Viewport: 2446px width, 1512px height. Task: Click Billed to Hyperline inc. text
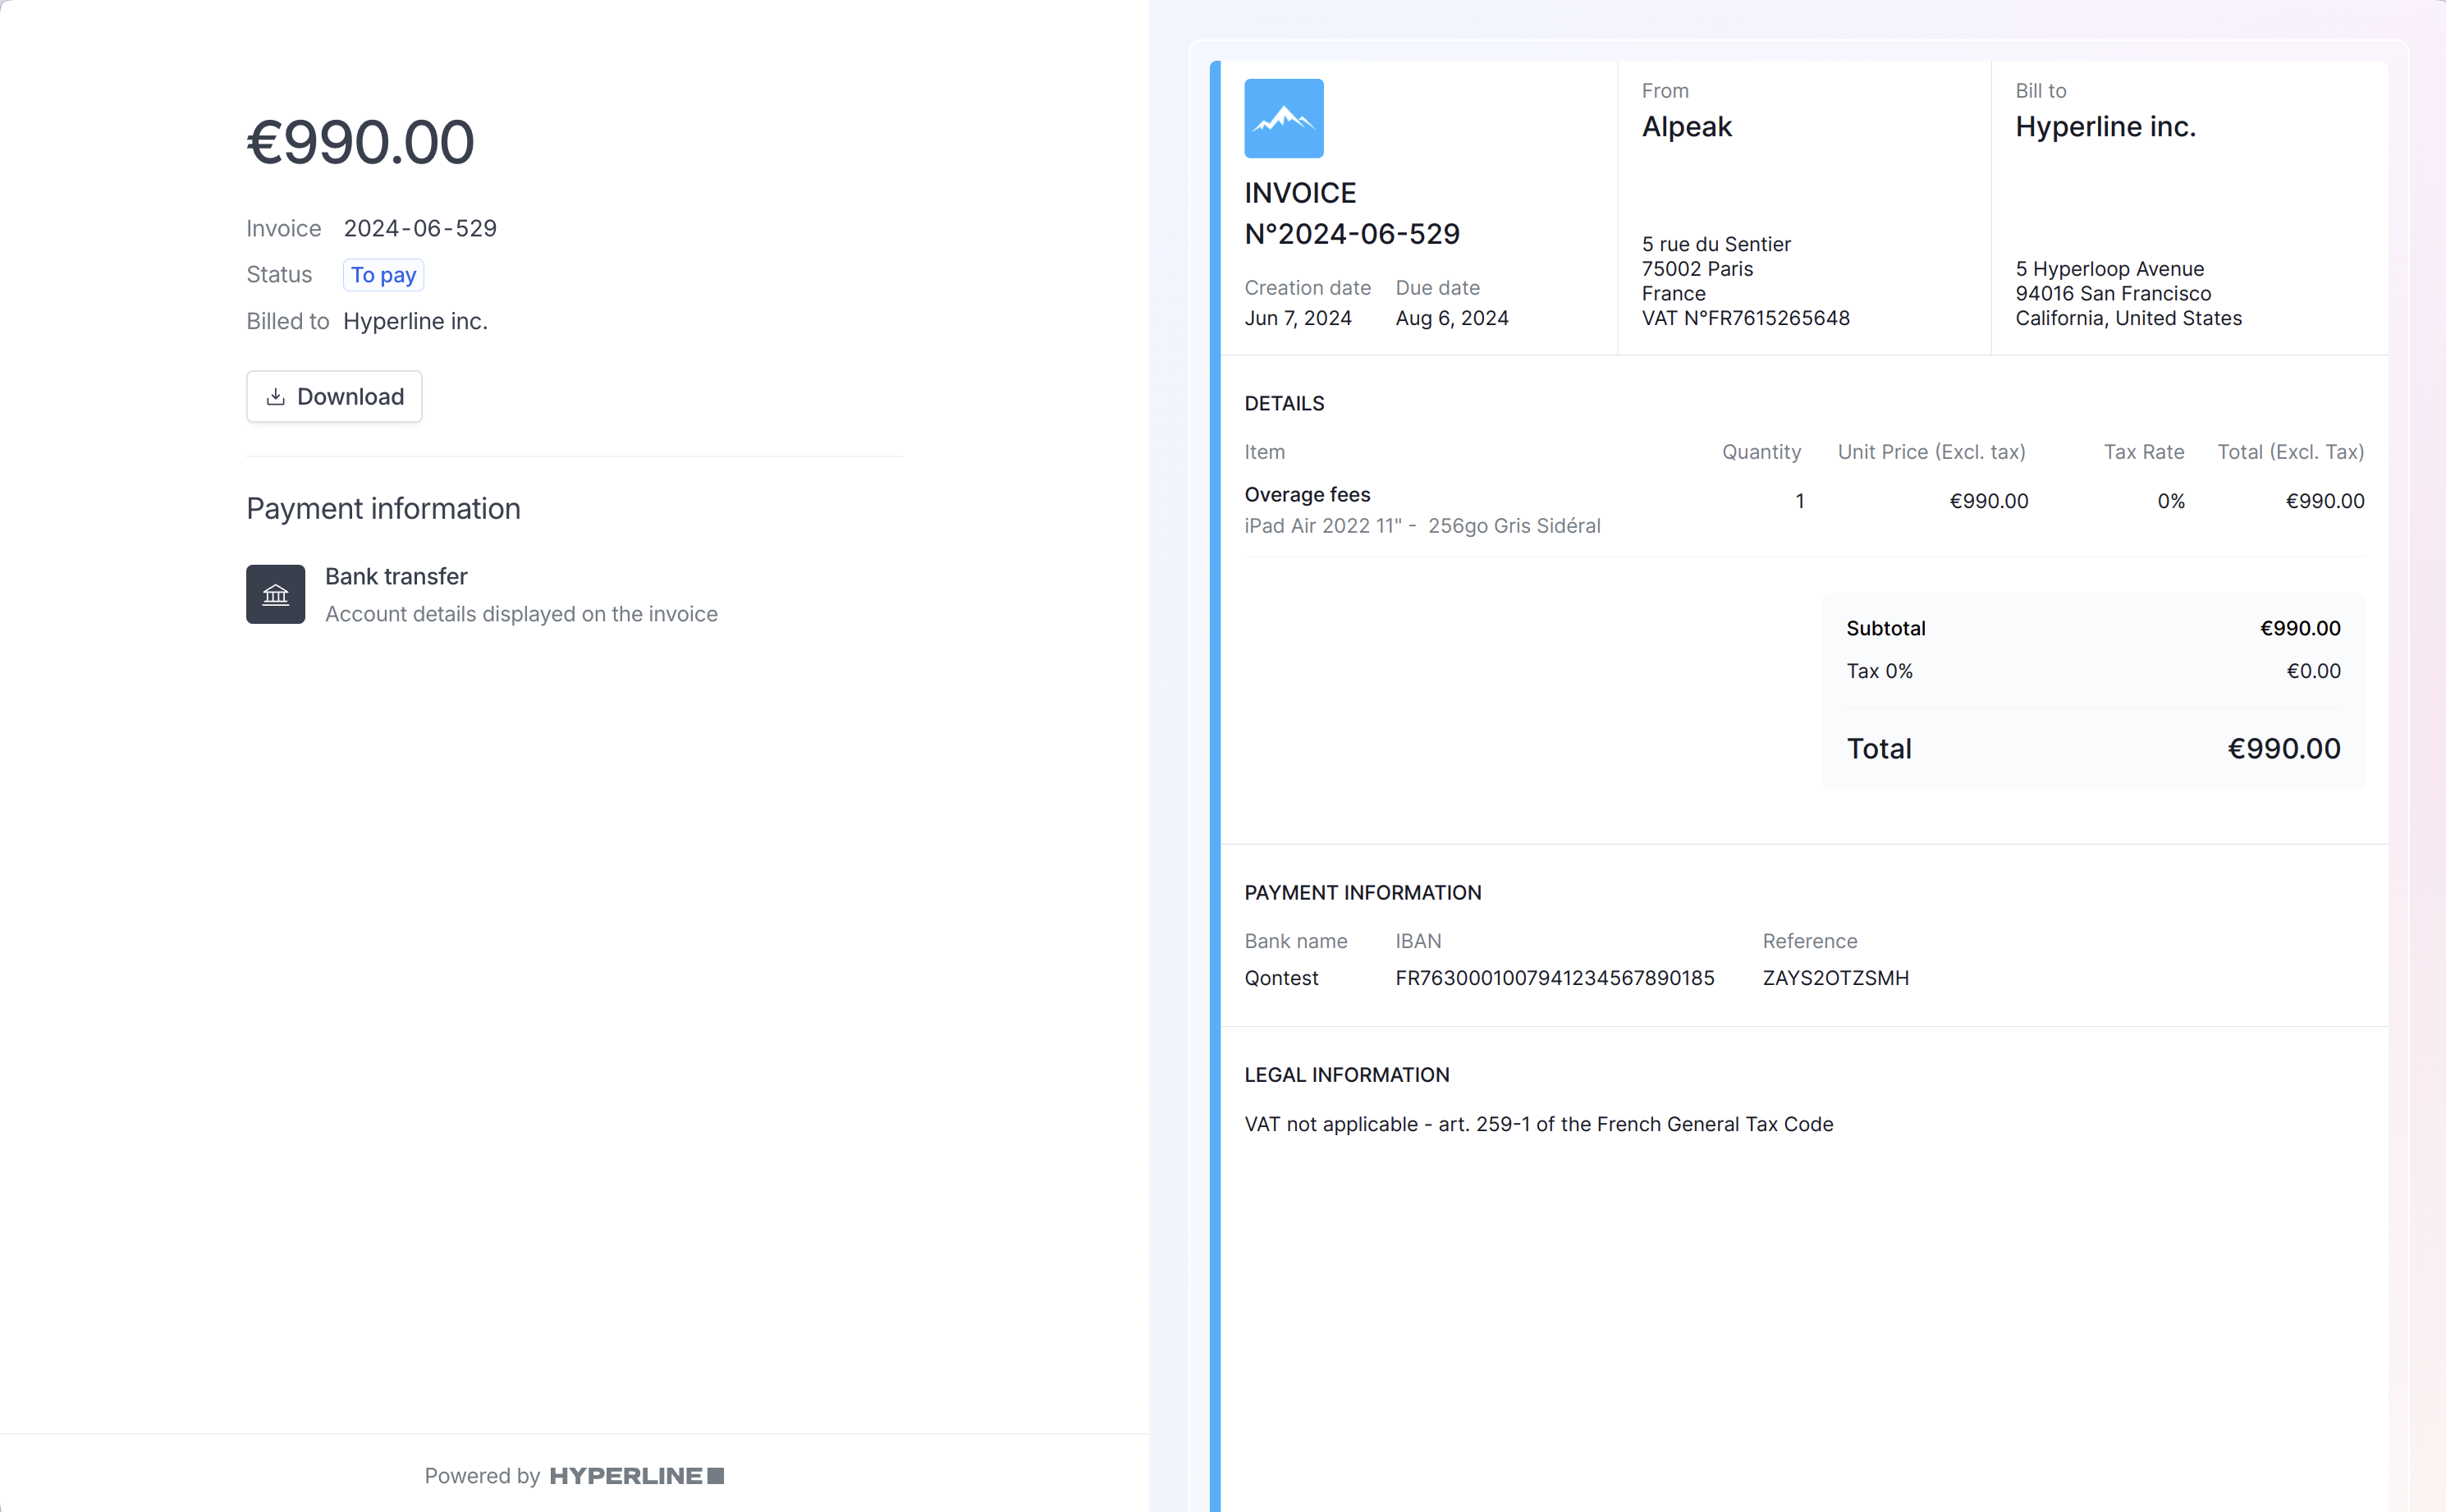[x=415, y=321]
